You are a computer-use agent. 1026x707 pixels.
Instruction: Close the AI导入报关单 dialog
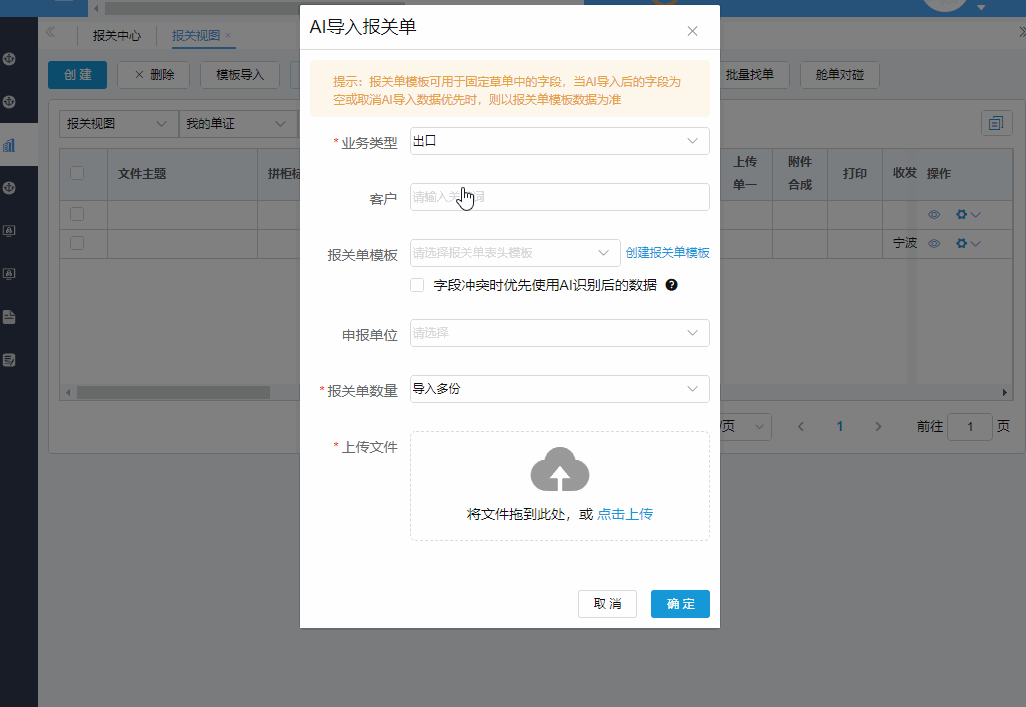pyautogui.click(x=692, y=31)
